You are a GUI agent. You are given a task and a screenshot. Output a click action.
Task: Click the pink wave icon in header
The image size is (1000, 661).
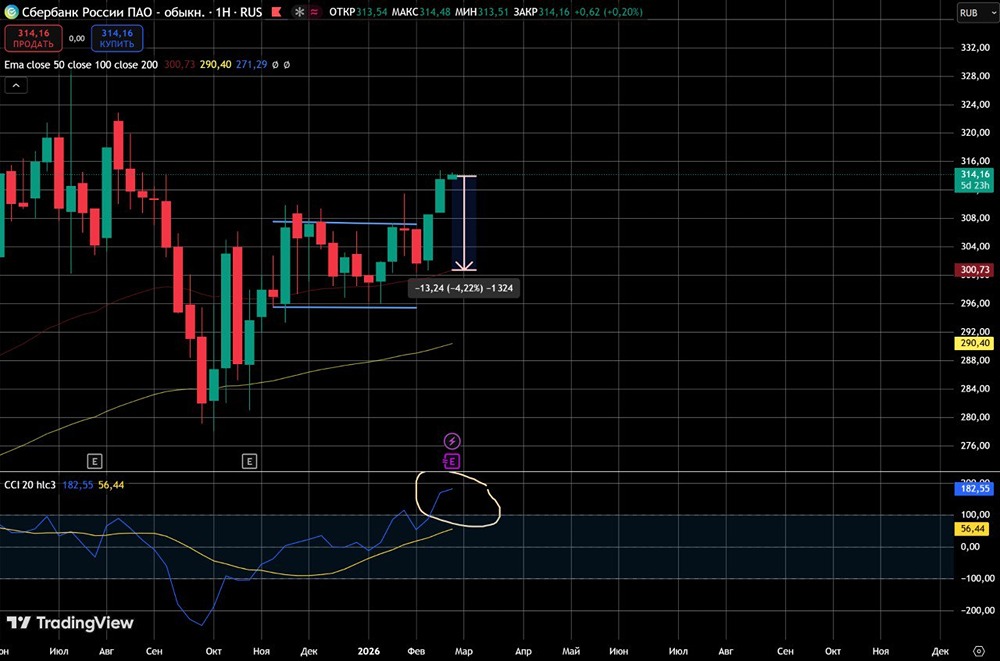(x=314, y=11)
